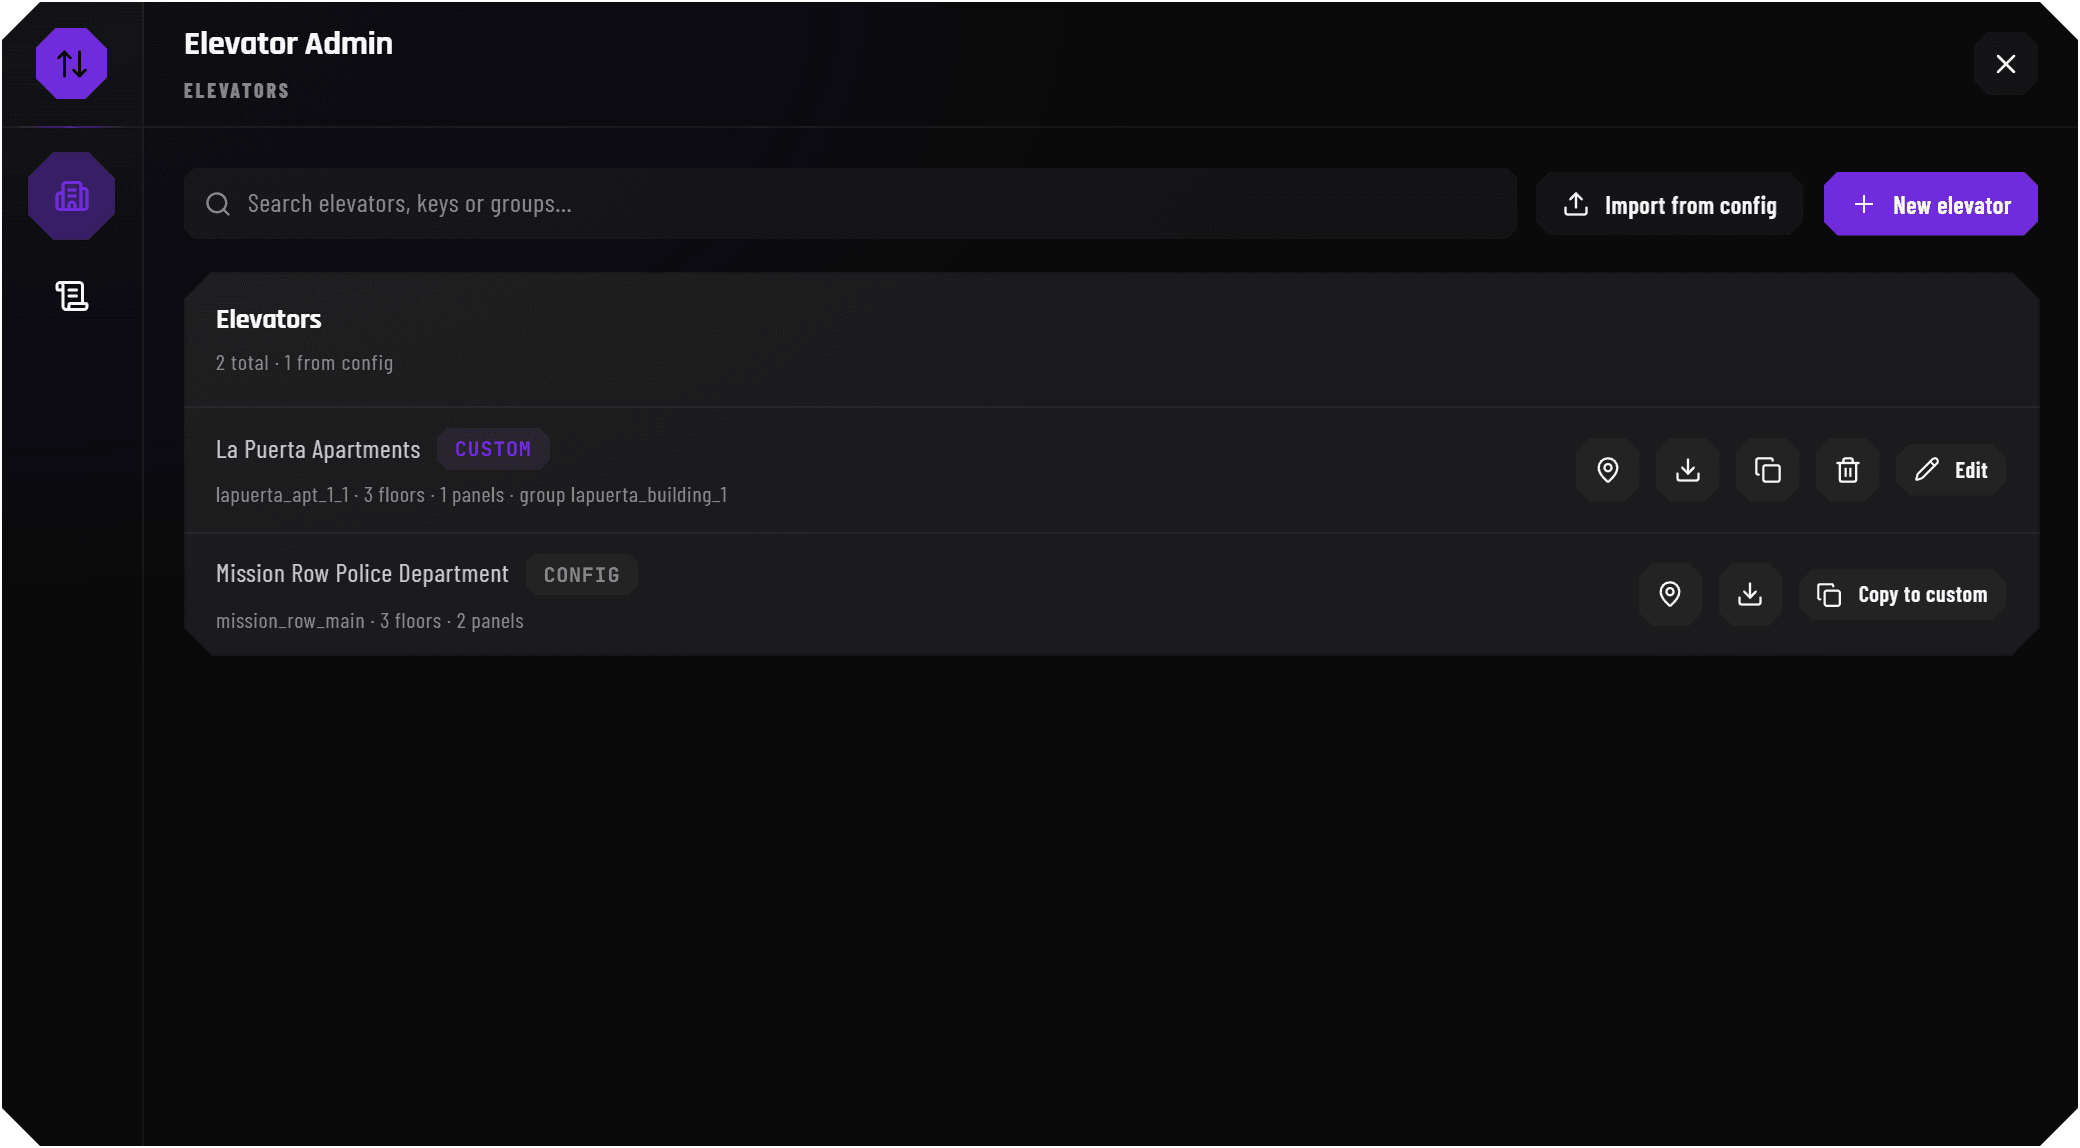This screenshot has width=2080, height=1148.
Task: Click Import from config button
Action: point(1670,204)
